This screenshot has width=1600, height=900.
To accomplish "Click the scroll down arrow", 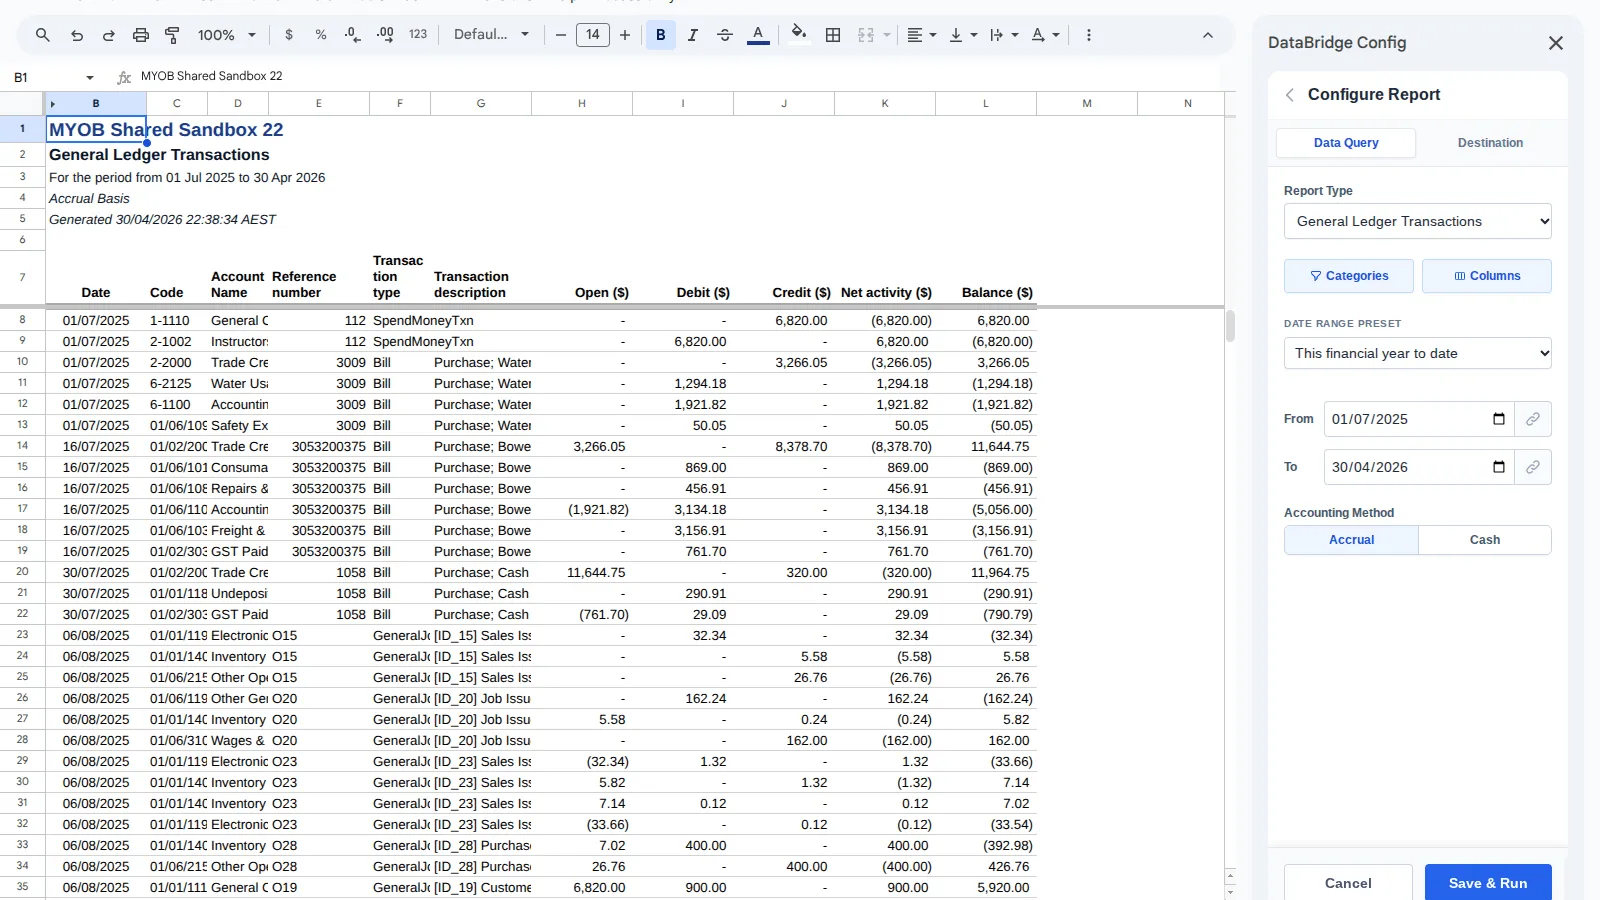I will tap(1230, 892).
